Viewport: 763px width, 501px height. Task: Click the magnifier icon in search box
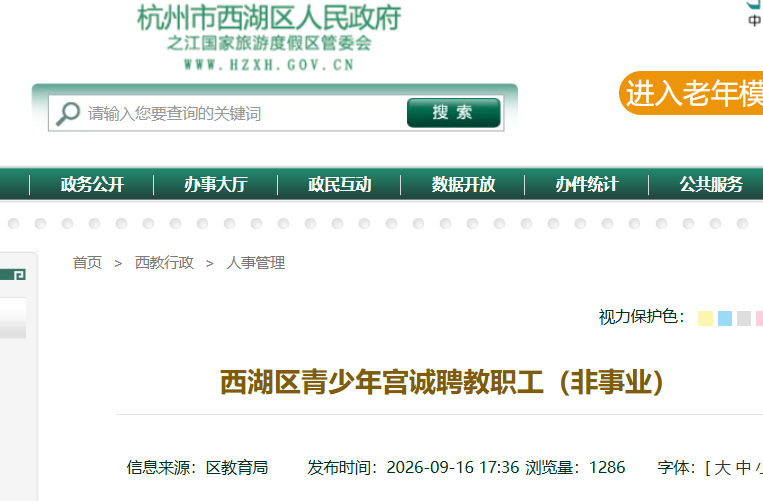(68, 114)
